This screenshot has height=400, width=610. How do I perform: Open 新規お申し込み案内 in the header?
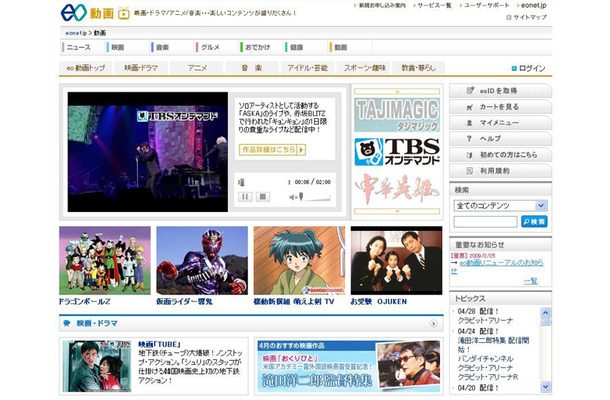pos(380,5)
